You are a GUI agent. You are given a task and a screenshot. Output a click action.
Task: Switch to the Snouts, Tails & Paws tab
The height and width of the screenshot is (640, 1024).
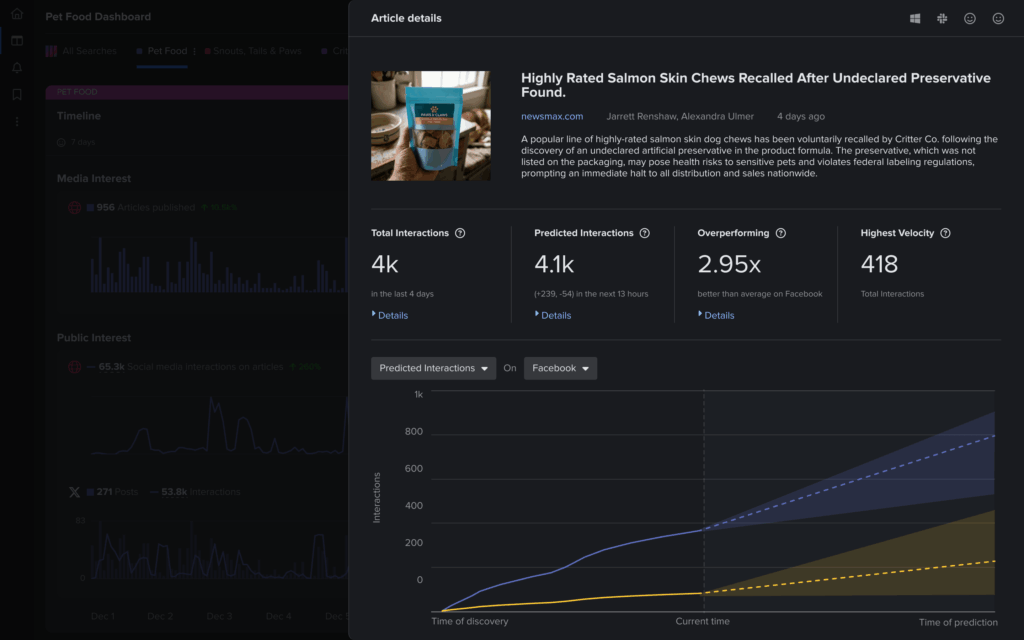tap(253, 51)
